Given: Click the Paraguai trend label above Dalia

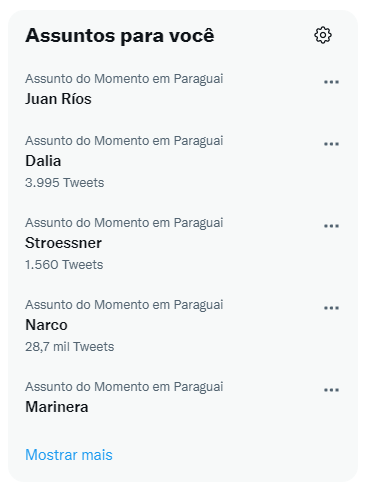Looking at the screenshot, I should pyautogui.click(x=124, y=141).
